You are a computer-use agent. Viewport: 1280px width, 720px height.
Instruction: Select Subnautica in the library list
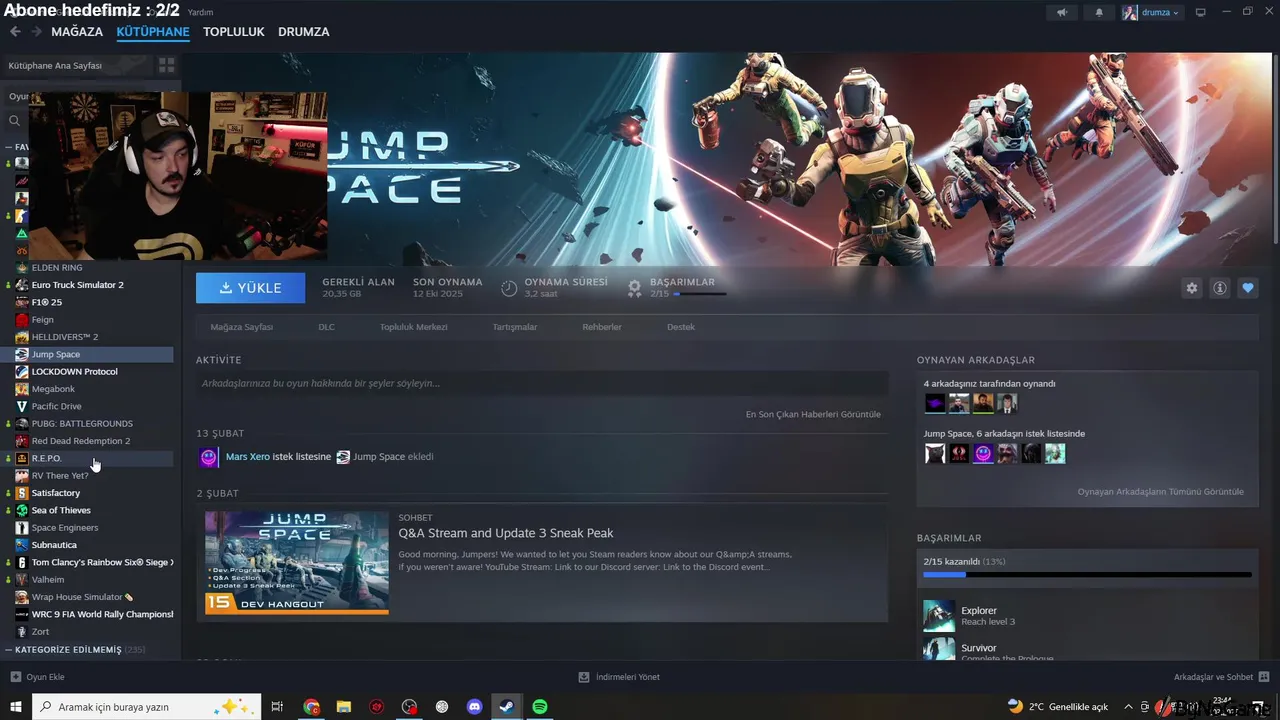54,545
